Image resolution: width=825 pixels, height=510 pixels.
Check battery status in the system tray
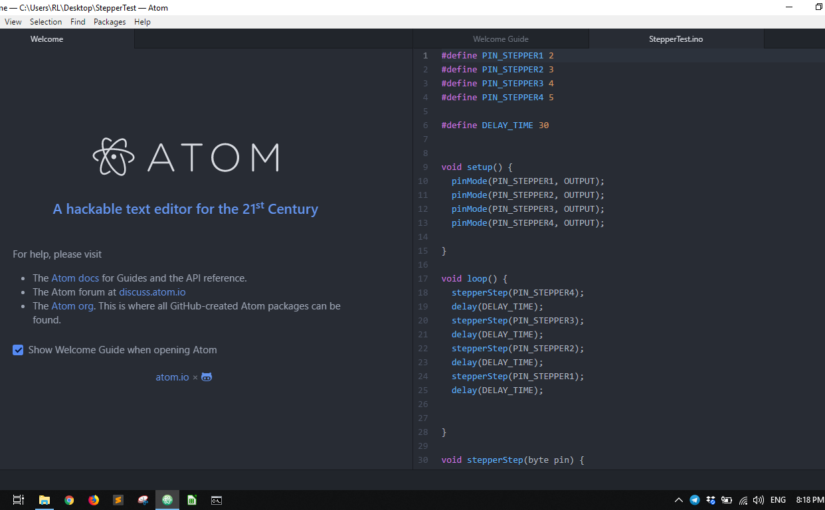click(727, 500)
